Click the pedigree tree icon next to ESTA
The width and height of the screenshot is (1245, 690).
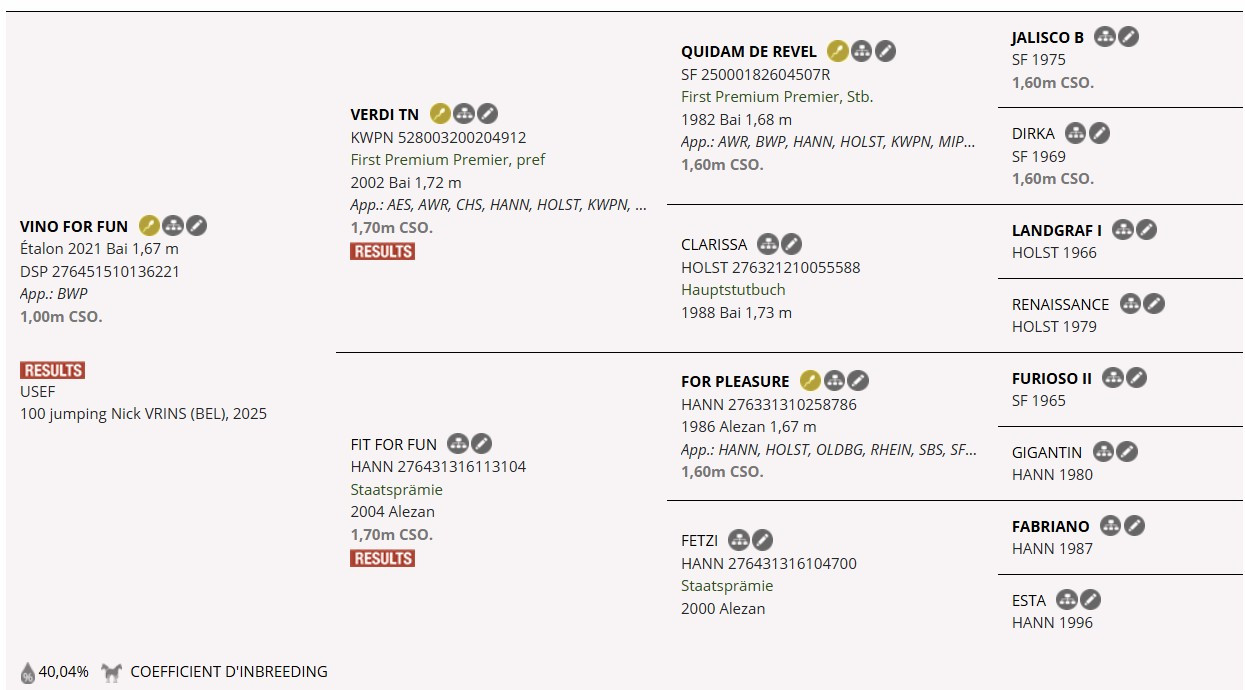[1067, 600]
